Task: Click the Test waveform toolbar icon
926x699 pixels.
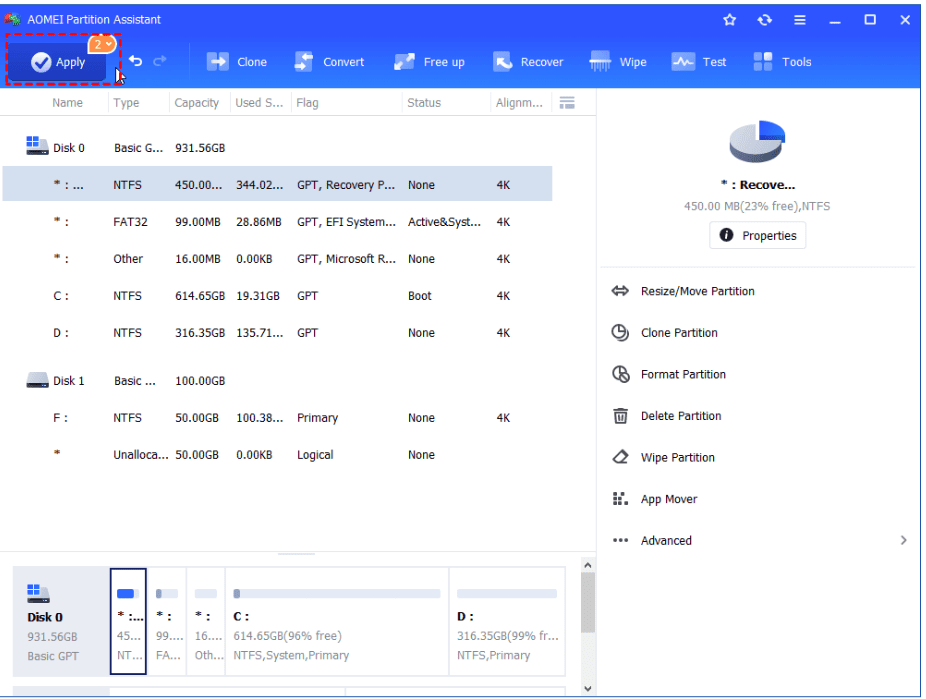Action: [x=683, y=61]
